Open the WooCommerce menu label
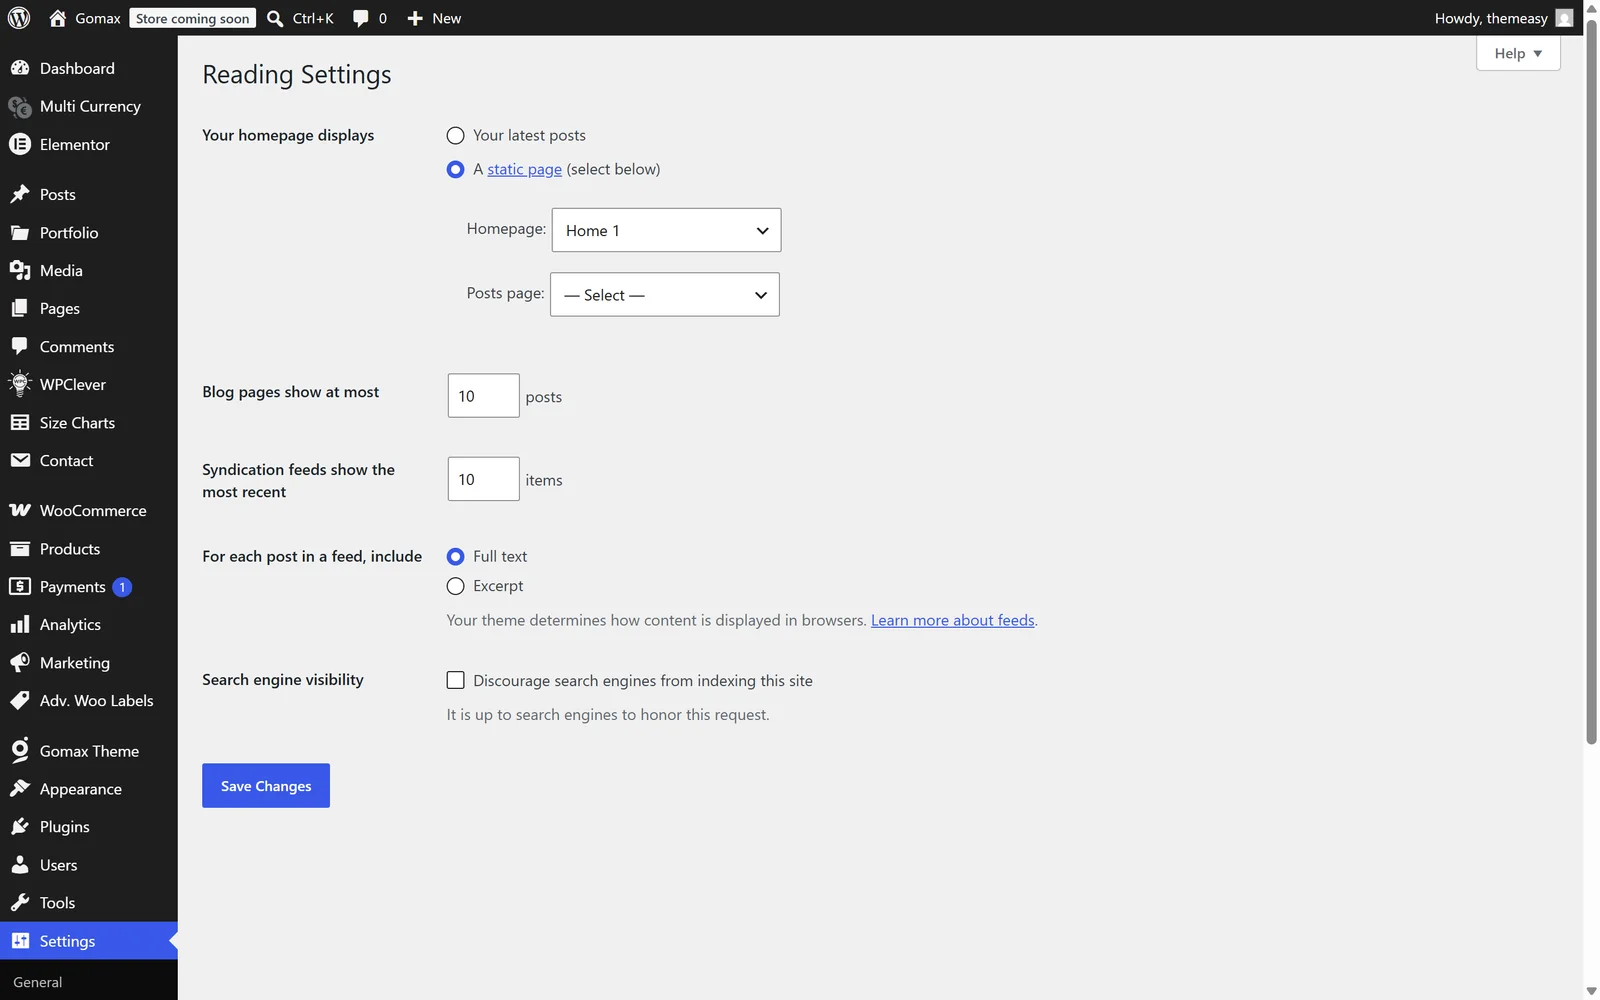1600x1000 pixels. pyautogui.click(x=93, y=510)
